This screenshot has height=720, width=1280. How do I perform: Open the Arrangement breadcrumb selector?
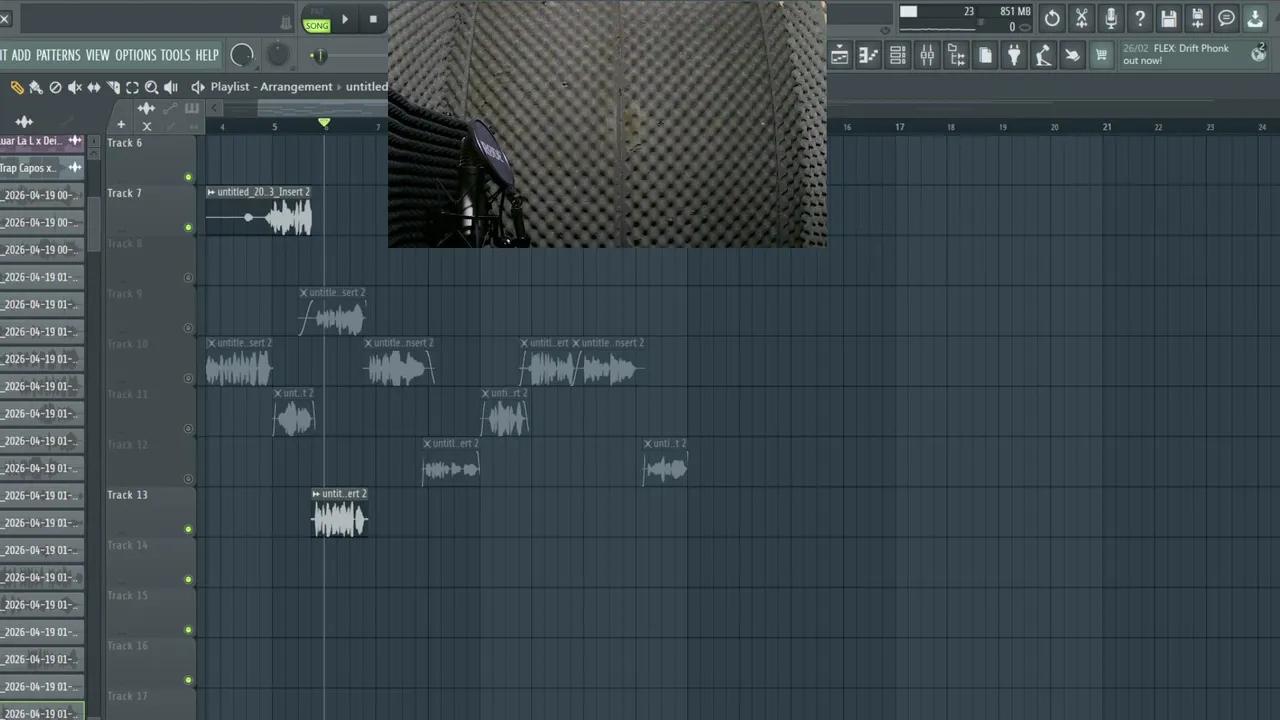[296, 87]
